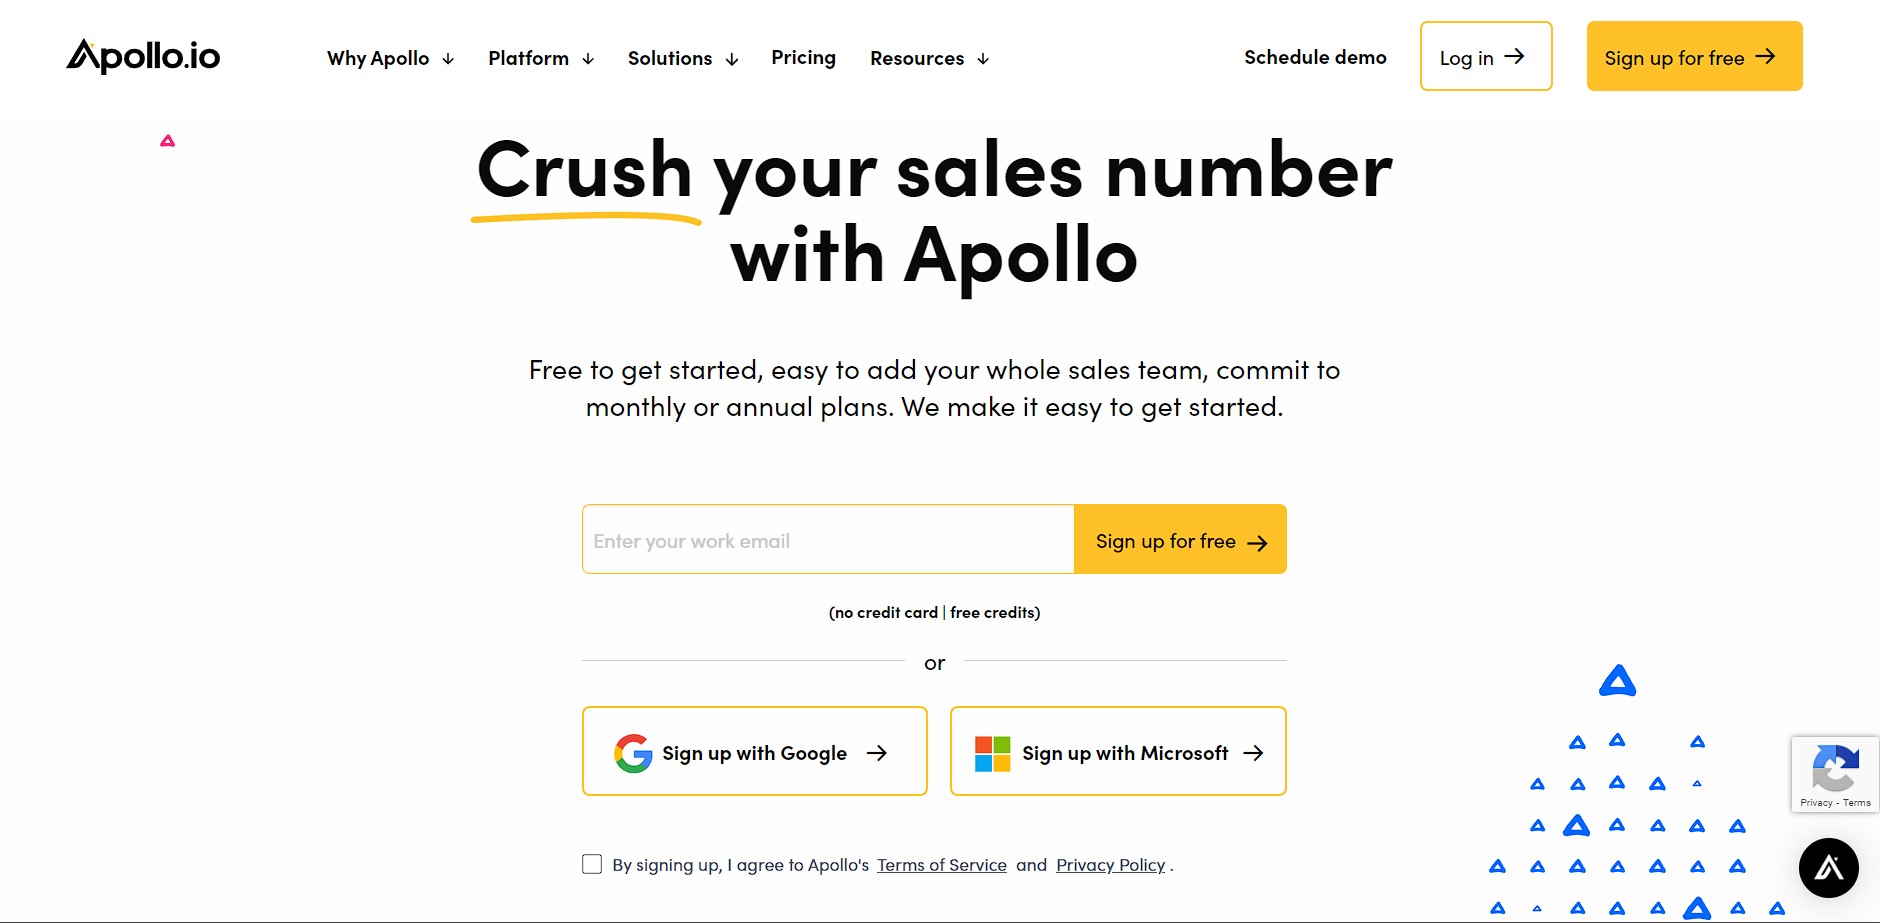Click the arrow icon in Log in button
This screenshot has width=1880, height=923.
click(x=1514, y=57)
